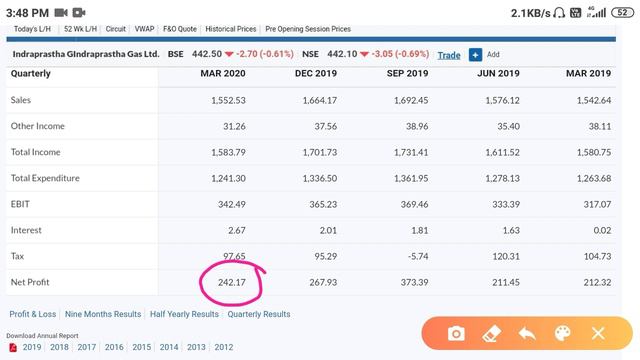Click the Interest row label
Image resolution: width=640 pixels, height=360 pixels.
pyautogui.click(x=26, y=230)
